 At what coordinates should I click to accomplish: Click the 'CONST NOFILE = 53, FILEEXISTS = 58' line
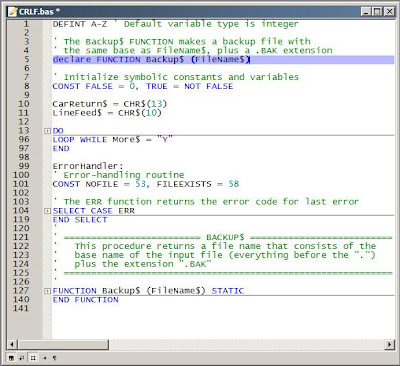click(x=146, y=184)
